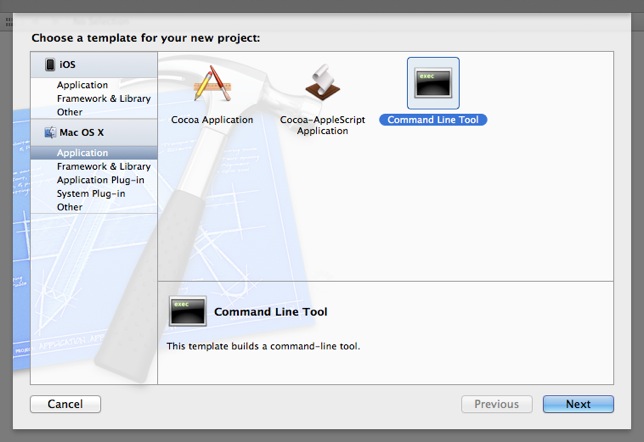Click the exec icon in description pane

pyautogui.click(x=188, y=311)
